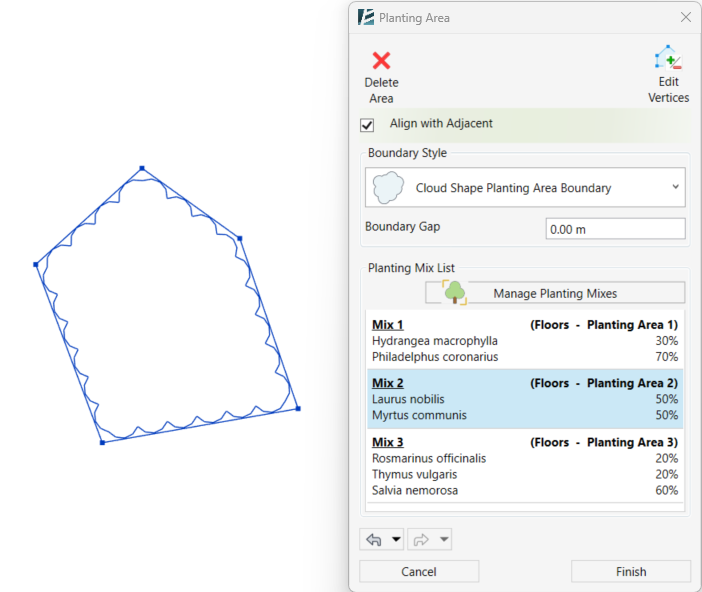Open the Boundary Style dropdown
The height and width of the screenshot is (592, 702).
pyautogui.click(x=676, y=187)
